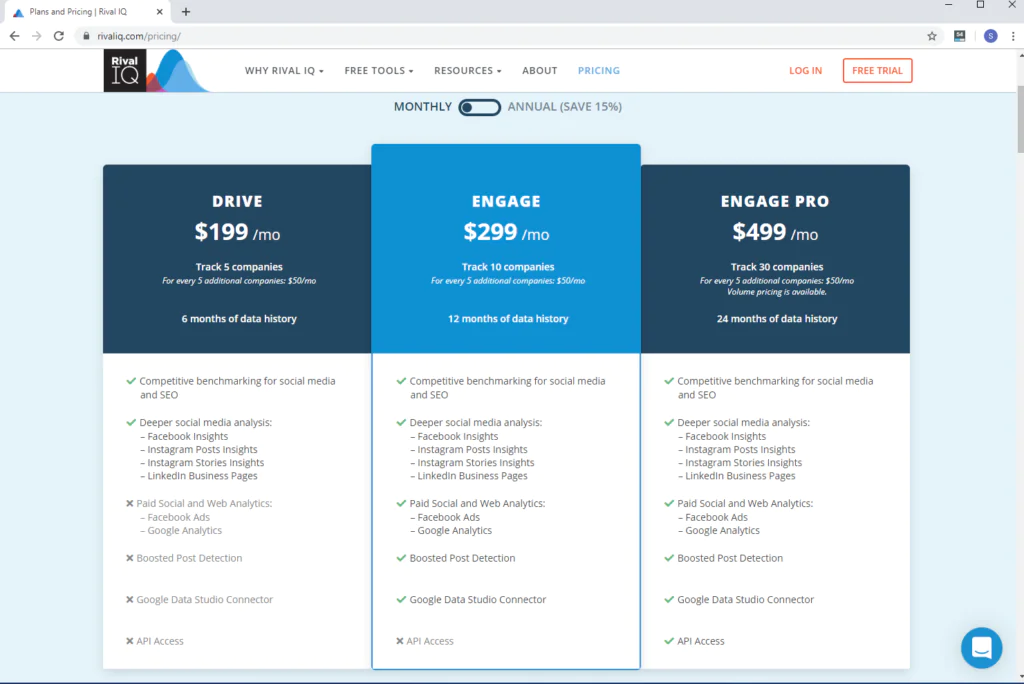Click Paid Social and Web Analytics in Drive column
Viewport: 1024px width, 684px height.
[204, 503]
